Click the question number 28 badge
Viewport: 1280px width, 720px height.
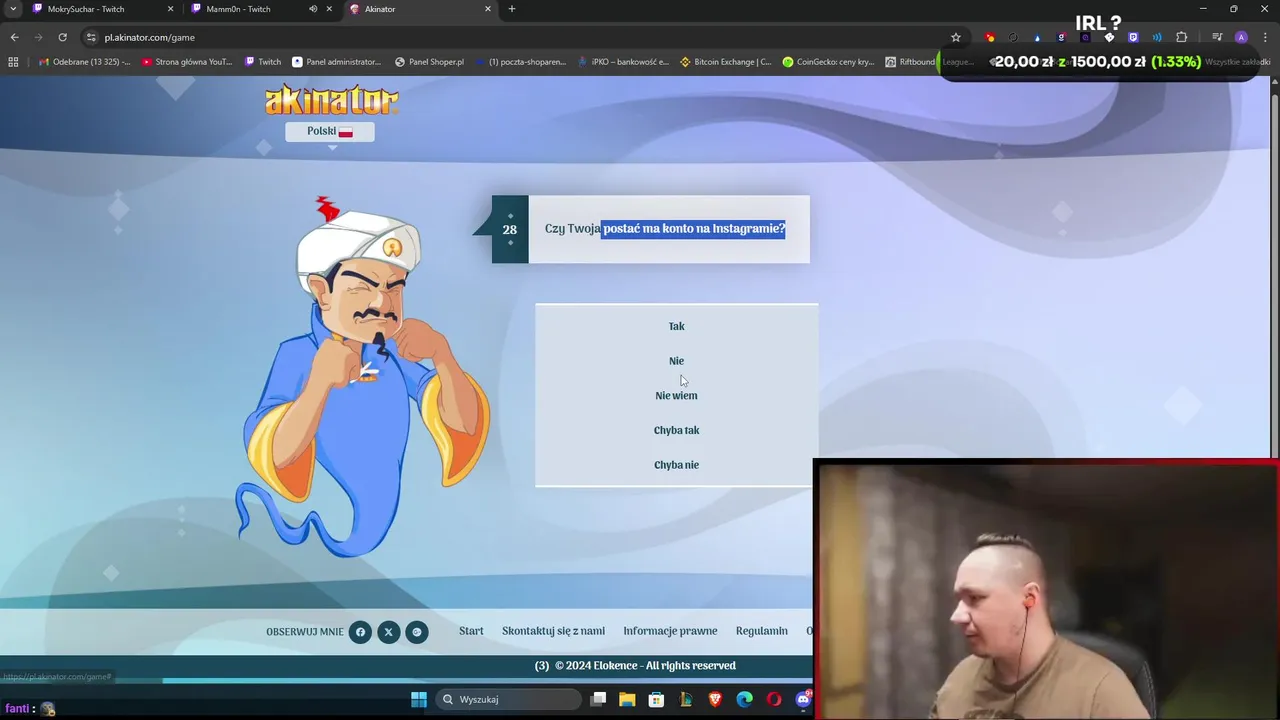[510, 229]
